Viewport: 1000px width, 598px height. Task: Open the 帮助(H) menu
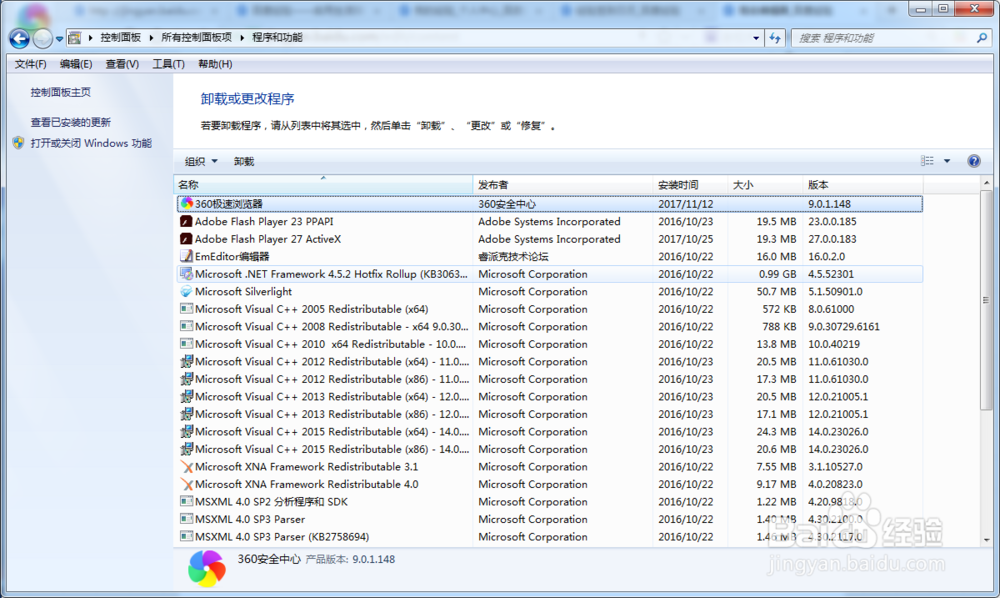pyautogui.click(x=215, y=64)
